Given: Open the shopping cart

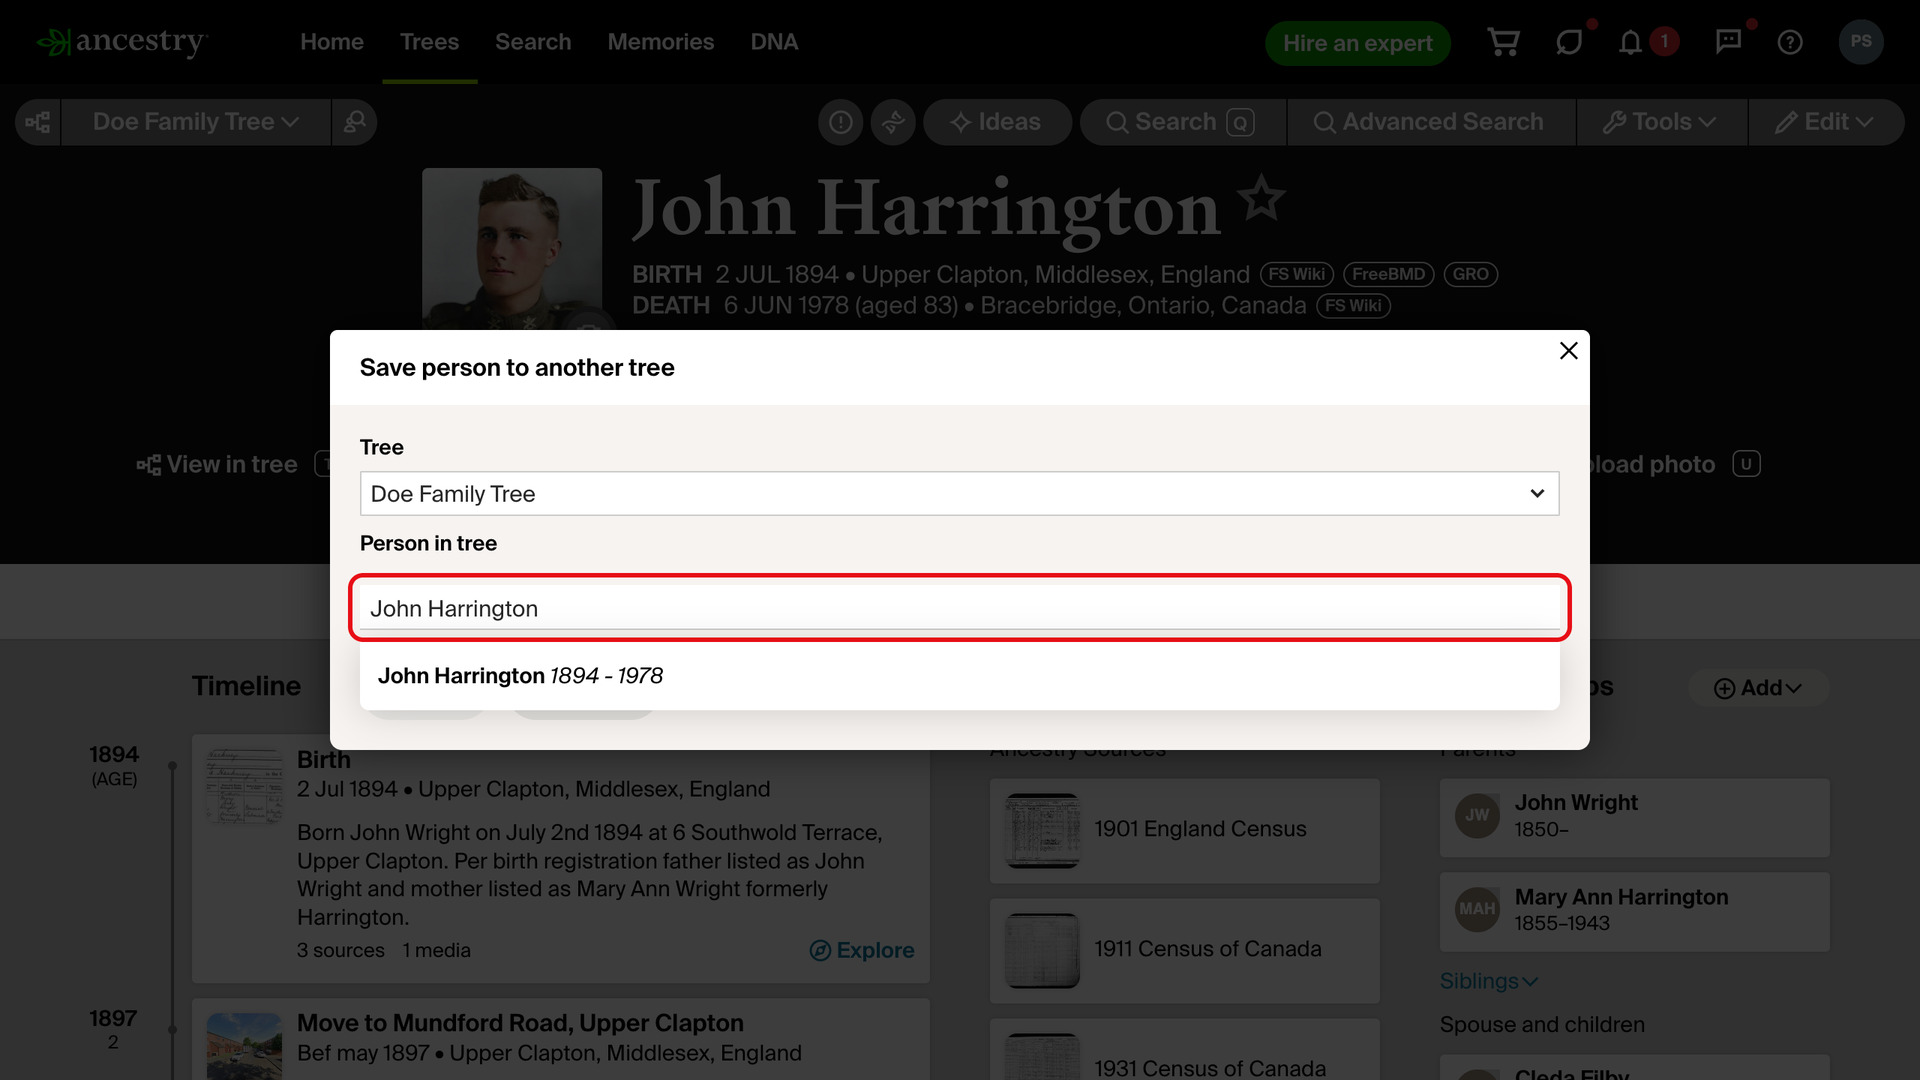Looking at the screenshot, I should (x=1503, y=42).
